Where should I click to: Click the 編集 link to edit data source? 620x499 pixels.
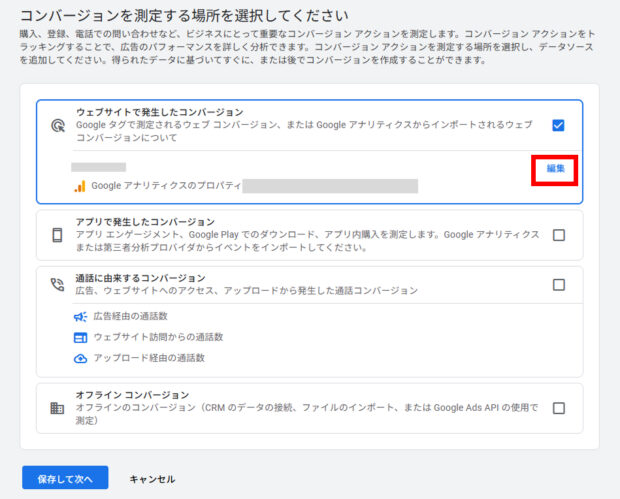point(555,169)
